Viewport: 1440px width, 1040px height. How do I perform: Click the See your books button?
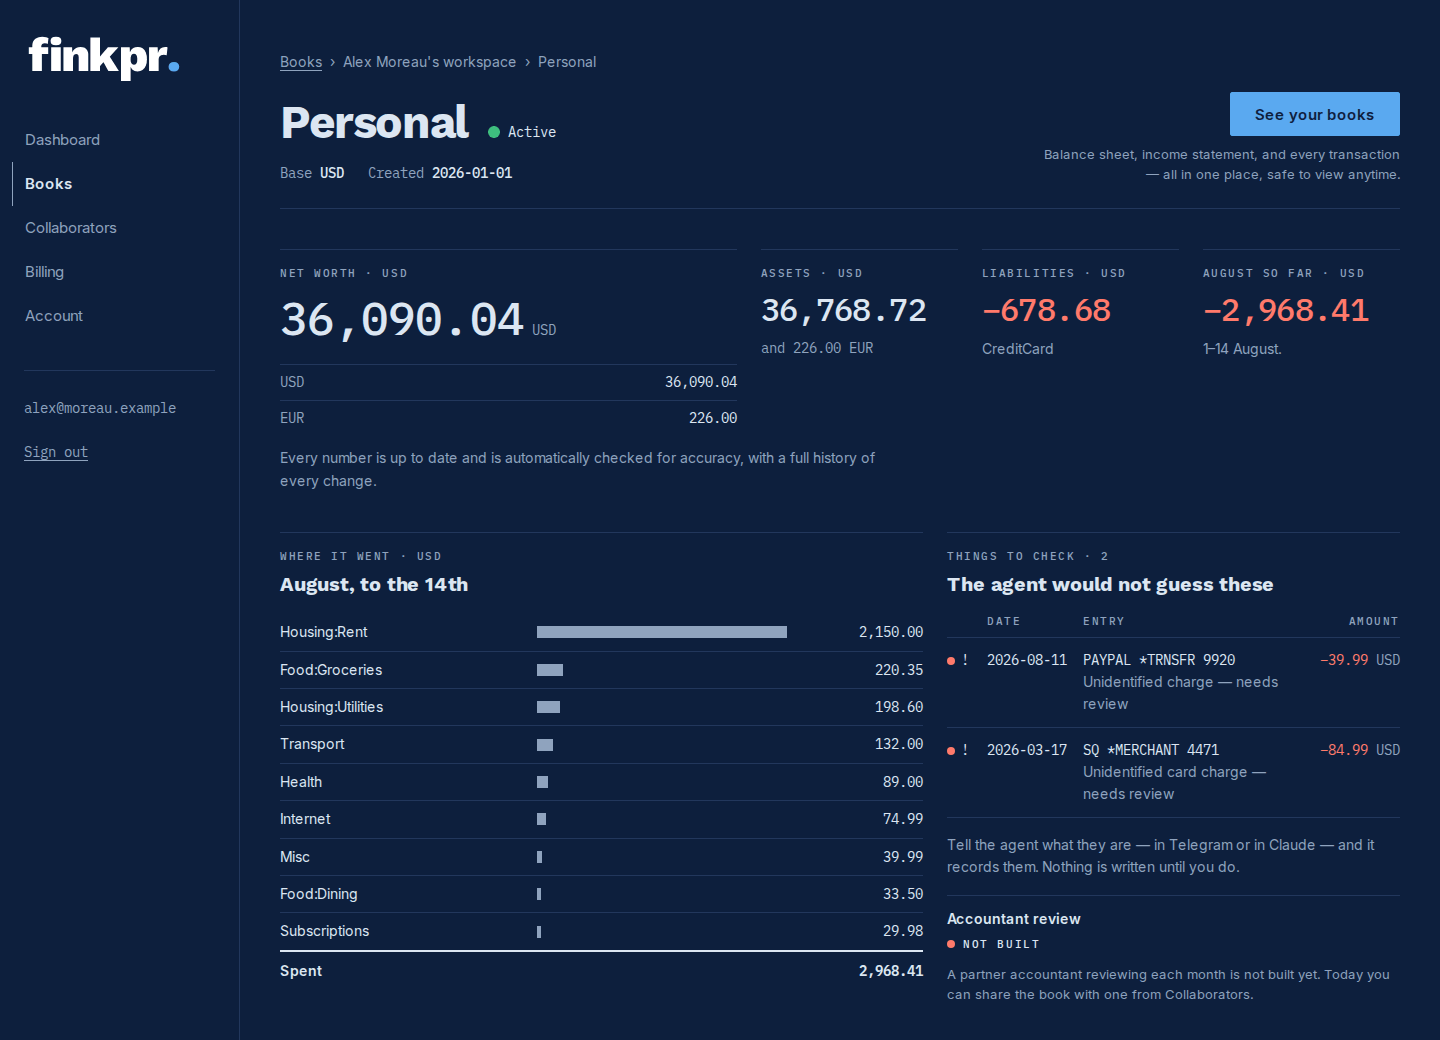click(x=1314, y=114)
